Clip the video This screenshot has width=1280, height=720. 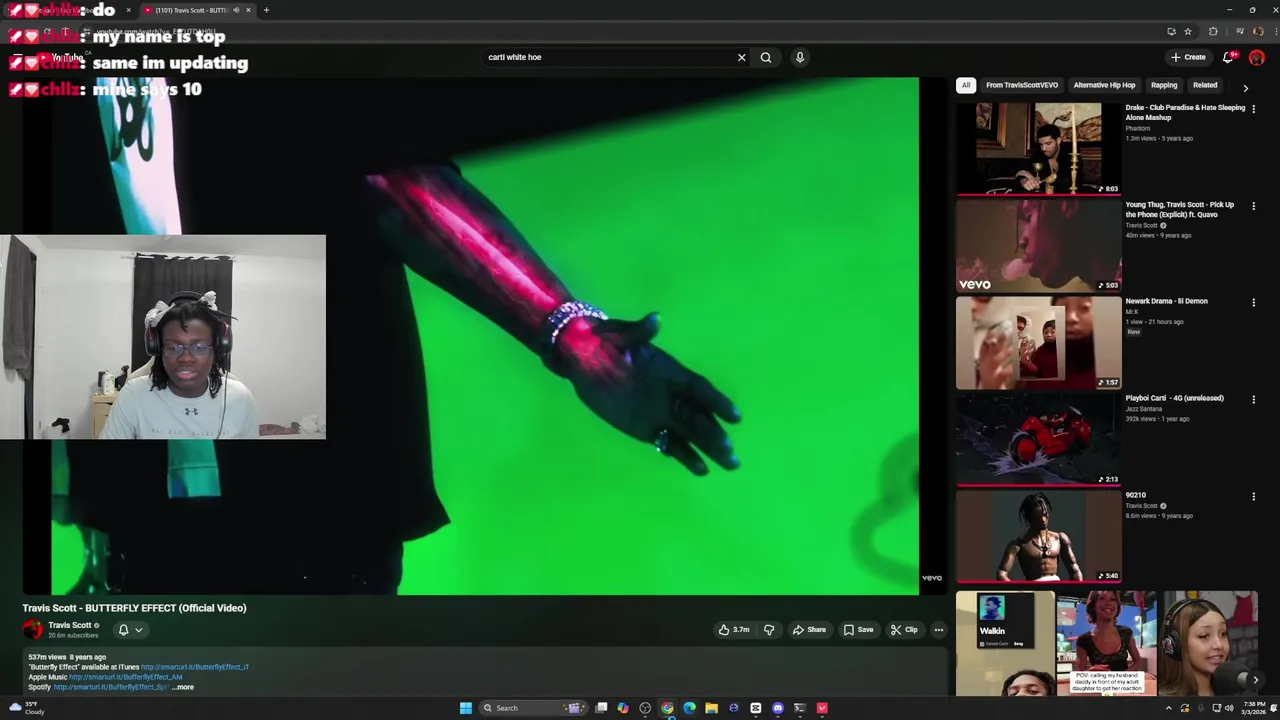click(x=904, y=630)
